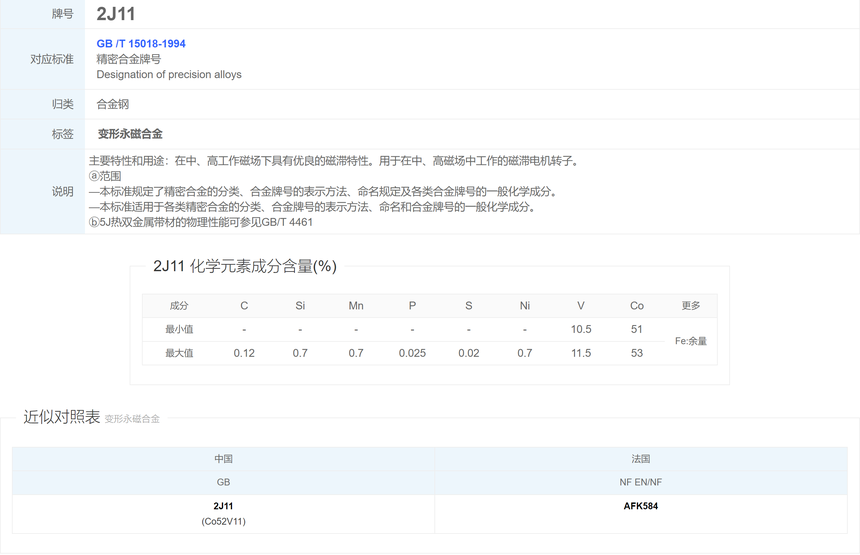Open the AFK584 French equivalent grade
The height and width of the screenshot is (555, 860).
[x=641, y=506]
